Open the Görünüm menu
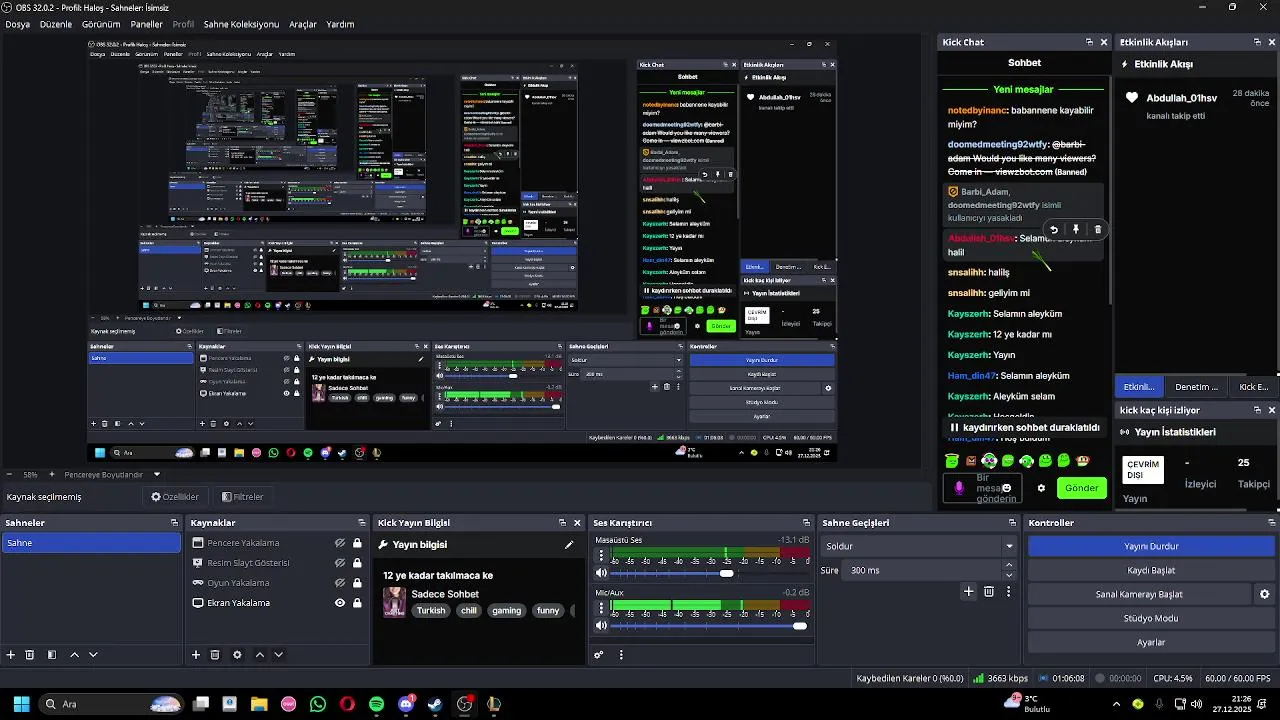Screen dimensions: 1280x720 coord(101,24)
